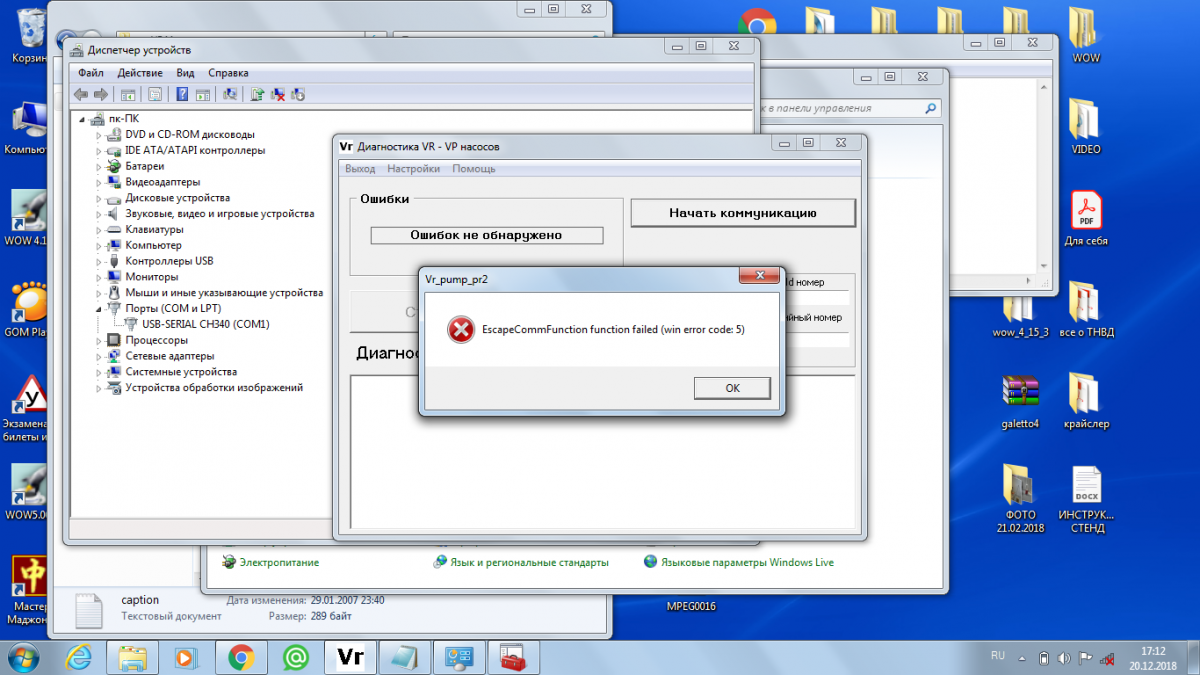Image resolution: width=1200 pixels, height=675 pixels.
Task: Click the control panel search box
Action: (848, 108)
